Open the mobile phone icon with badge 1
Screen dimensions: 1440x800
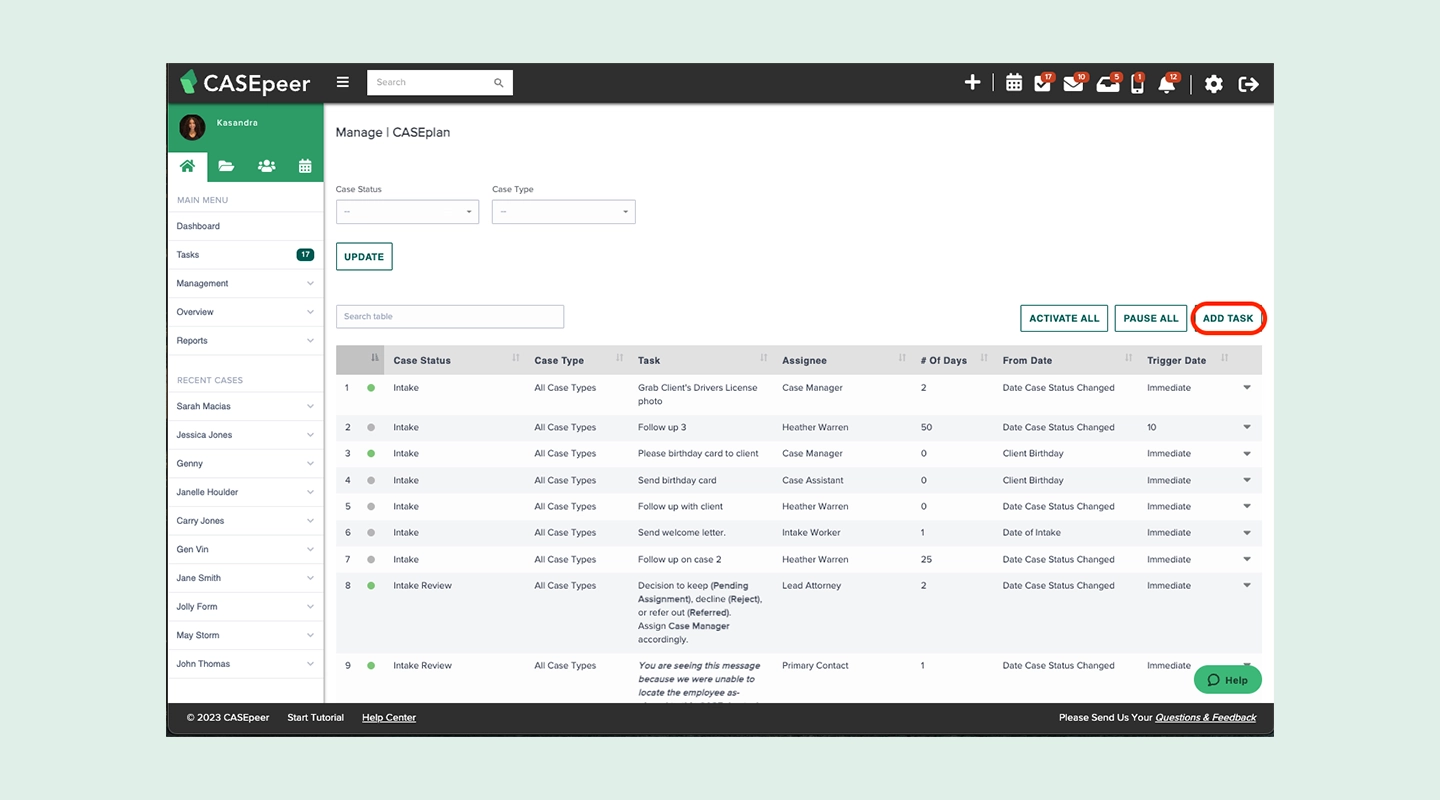(1137, 84)
